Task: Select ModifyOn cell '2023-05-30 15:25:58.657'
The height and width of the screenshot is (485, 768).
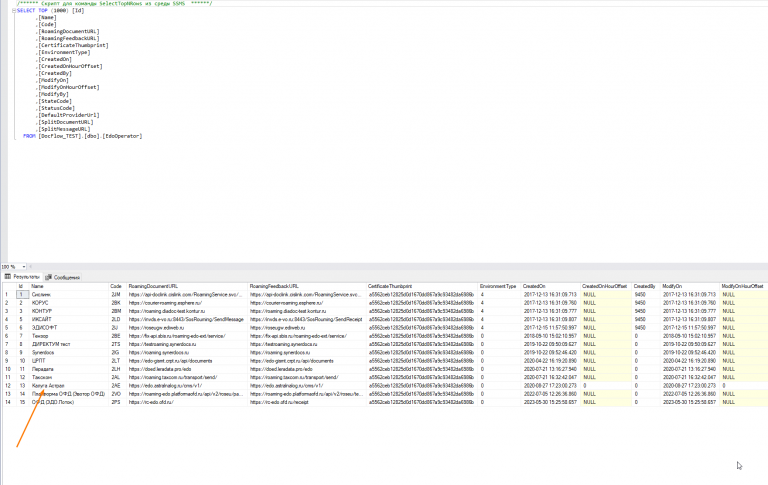Action: pos(690,402)
